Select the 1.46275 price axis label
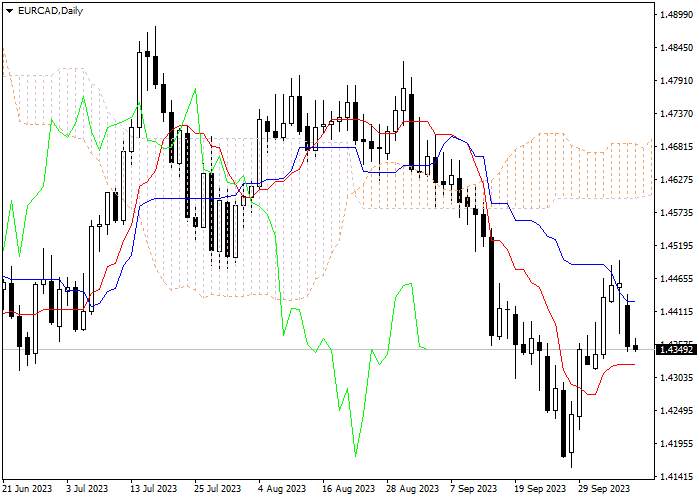 [x=676, y=180]
